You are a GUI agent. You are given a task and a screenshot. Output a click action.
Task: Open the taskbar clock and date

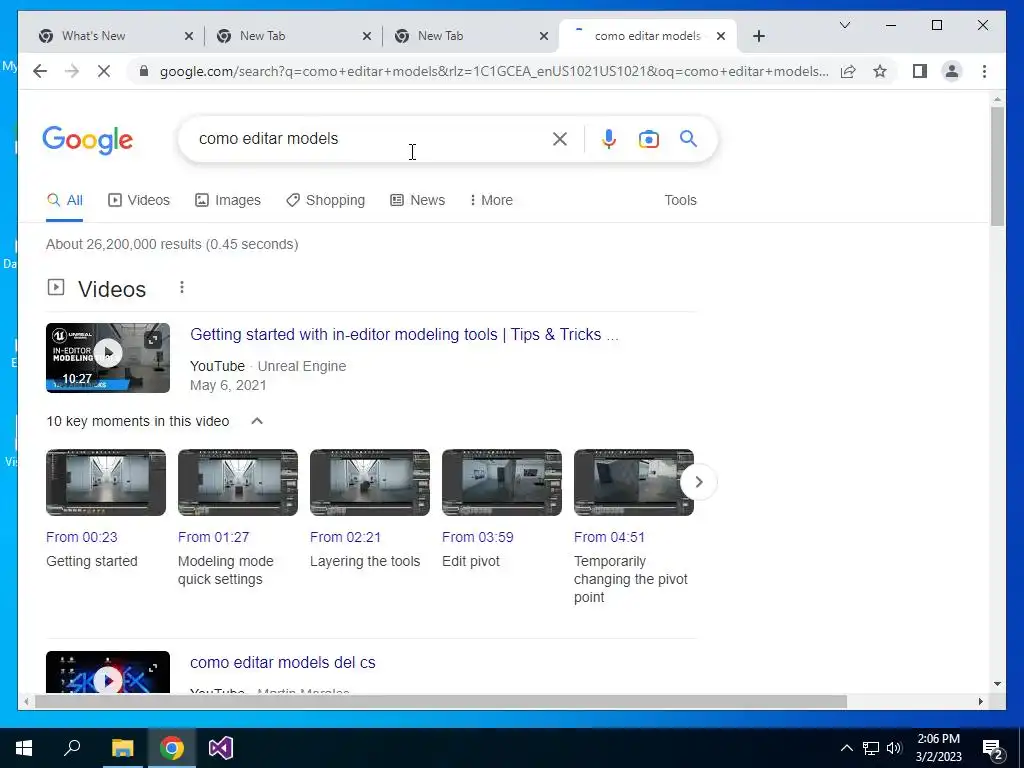click(x=938, y=748)
